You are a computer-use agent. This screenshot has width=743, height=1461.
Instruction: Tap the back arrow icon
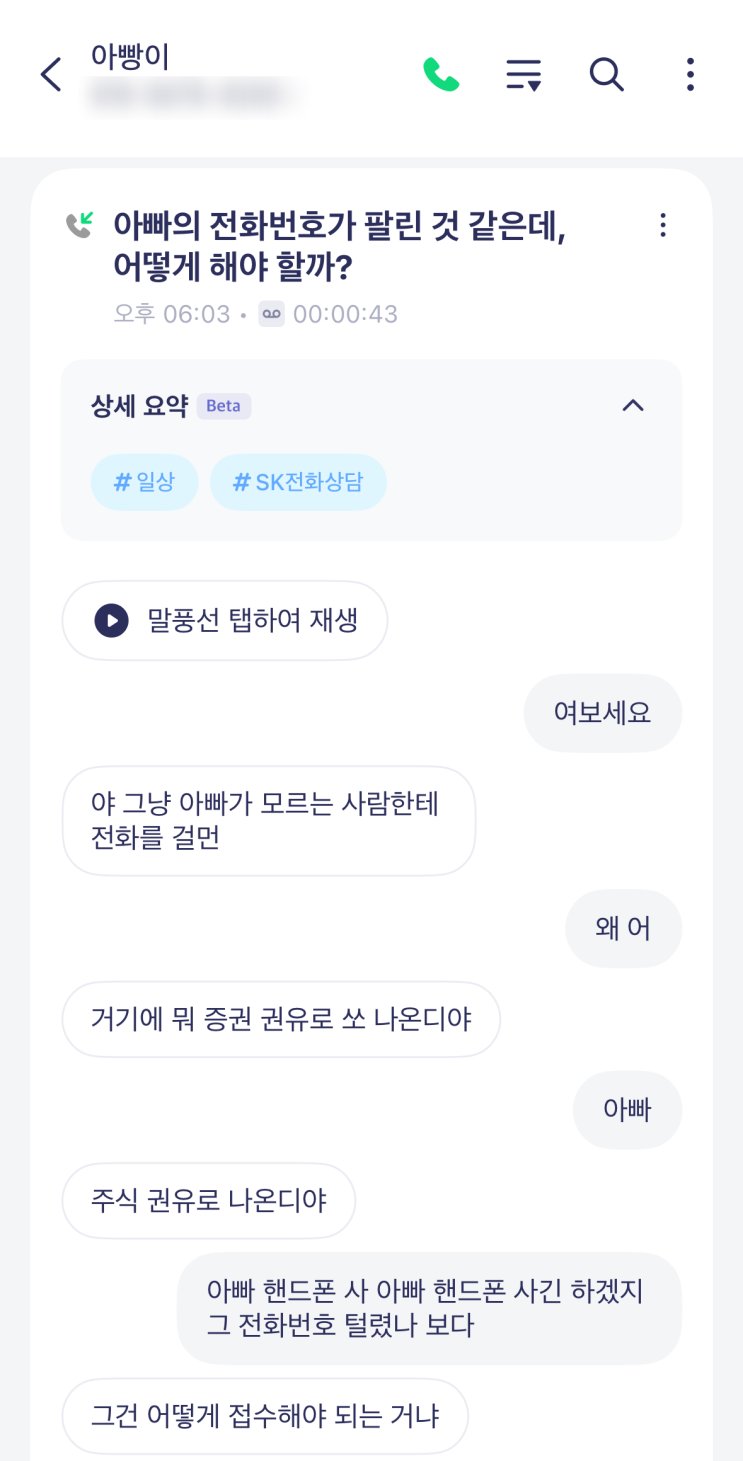point(51,75)
